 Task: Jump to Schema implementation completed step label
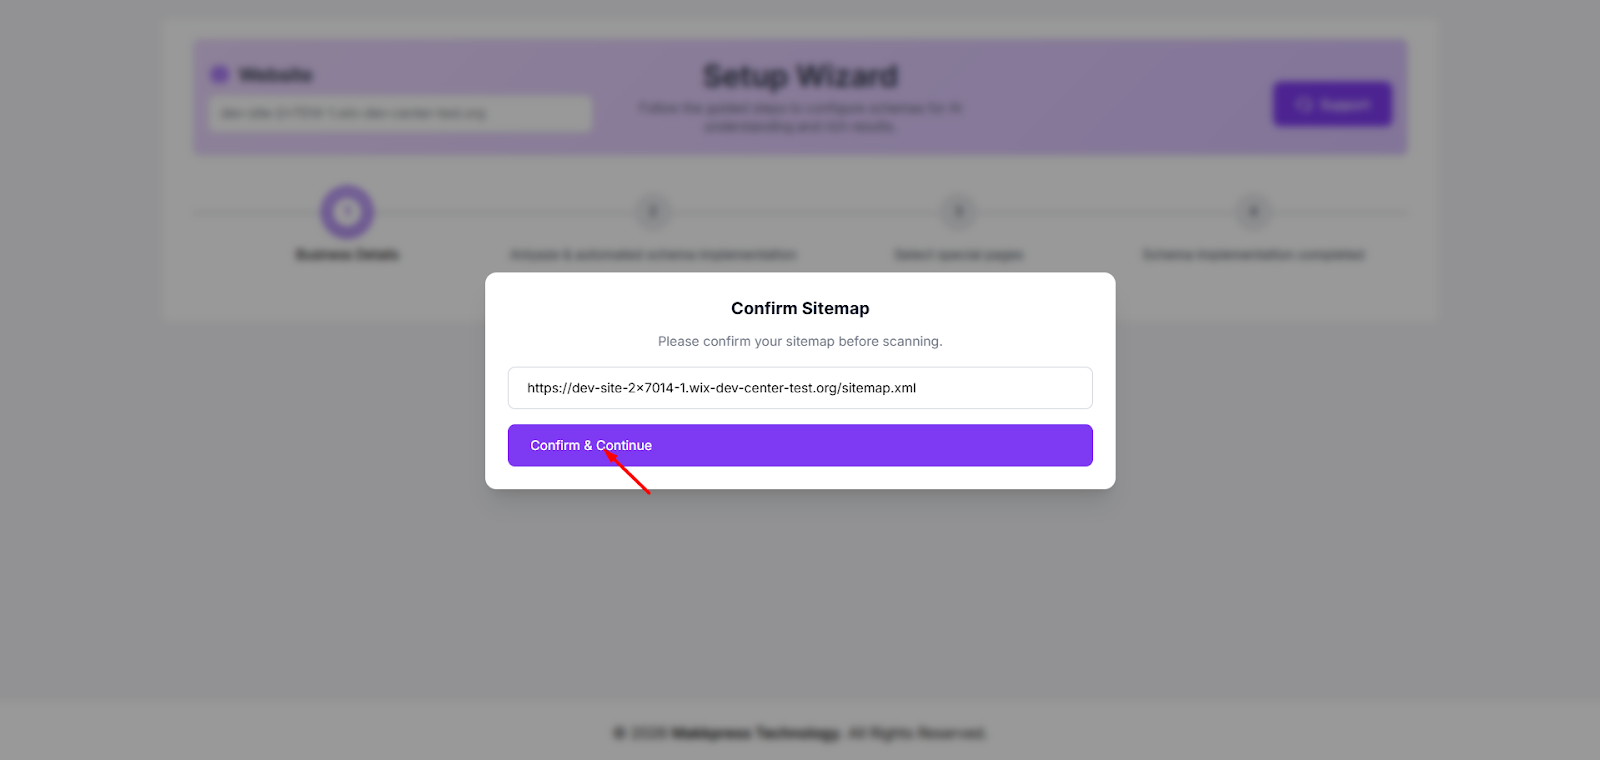tap(1253, 255)
